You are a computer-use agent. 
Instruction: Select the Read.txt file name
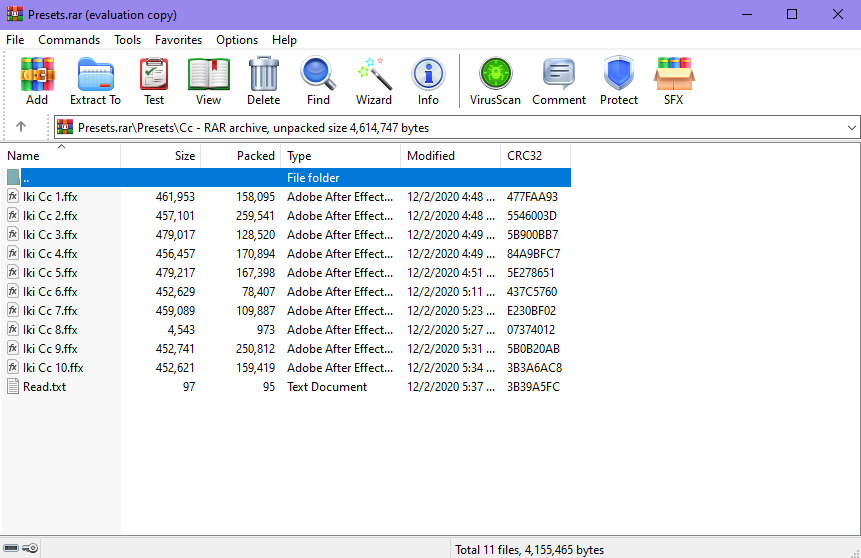pyautogui.click(x=44, y=387)
